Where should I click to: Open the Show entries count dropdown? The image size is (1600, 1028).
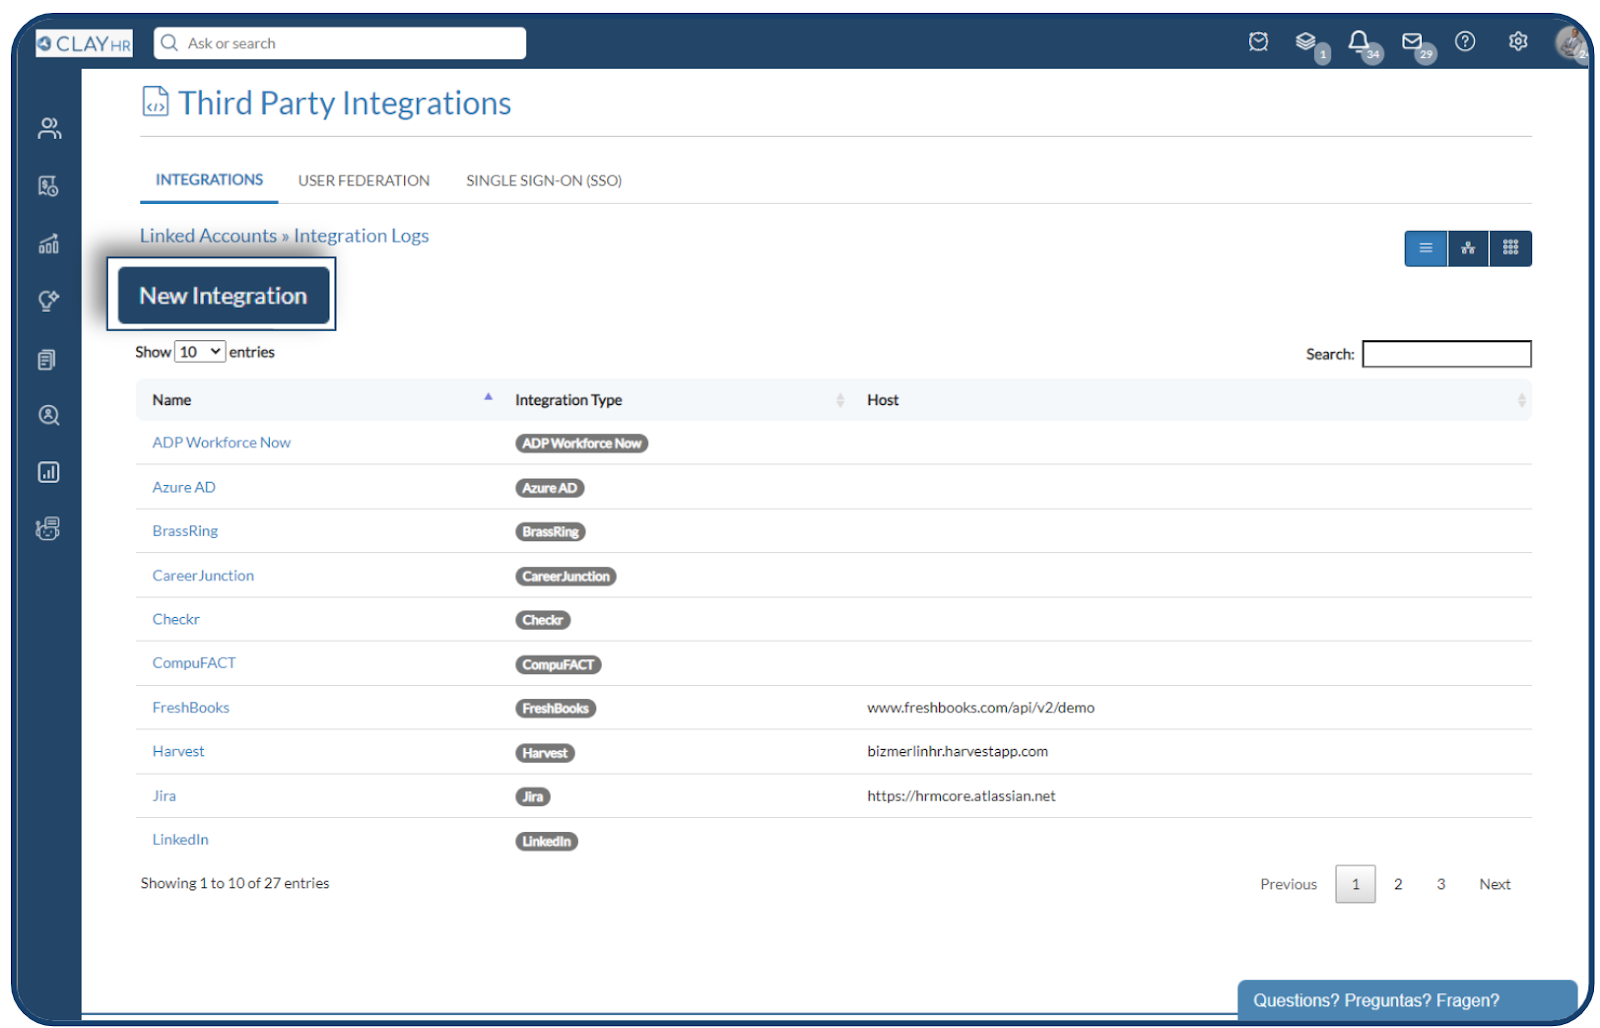200,352
